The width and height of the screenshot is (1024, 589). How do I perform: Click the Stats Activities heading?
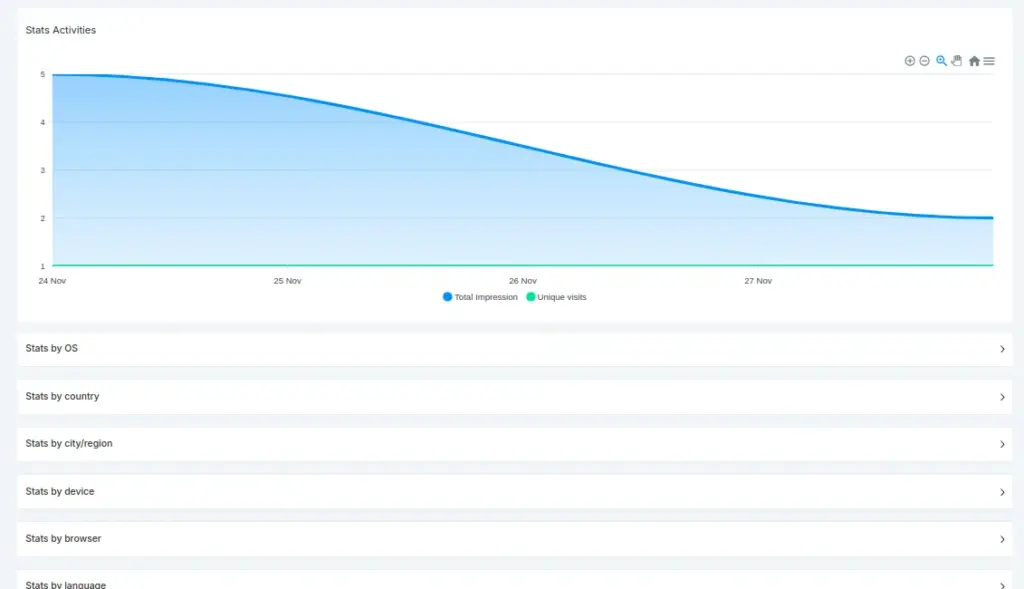(x=60, y=30)
